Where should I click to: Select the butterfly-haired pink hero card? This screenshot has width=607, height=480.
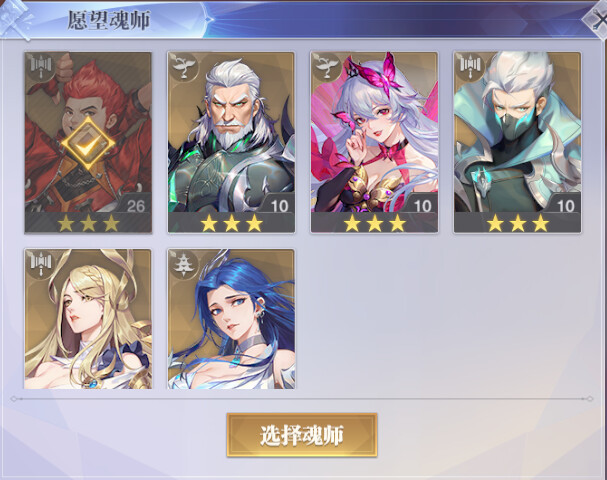pos(374,142)
